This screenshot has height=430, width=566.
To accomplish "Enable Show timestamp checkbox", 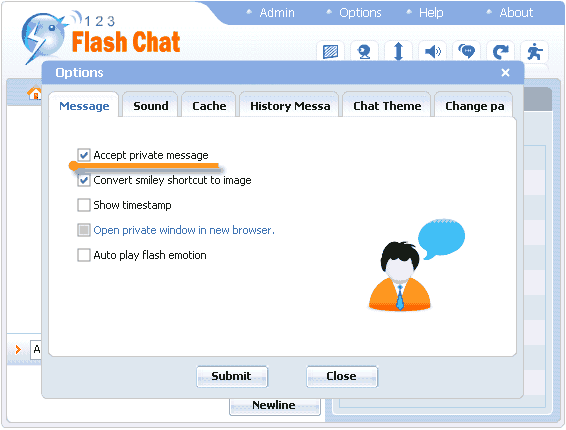I will [x=84, y=205].
